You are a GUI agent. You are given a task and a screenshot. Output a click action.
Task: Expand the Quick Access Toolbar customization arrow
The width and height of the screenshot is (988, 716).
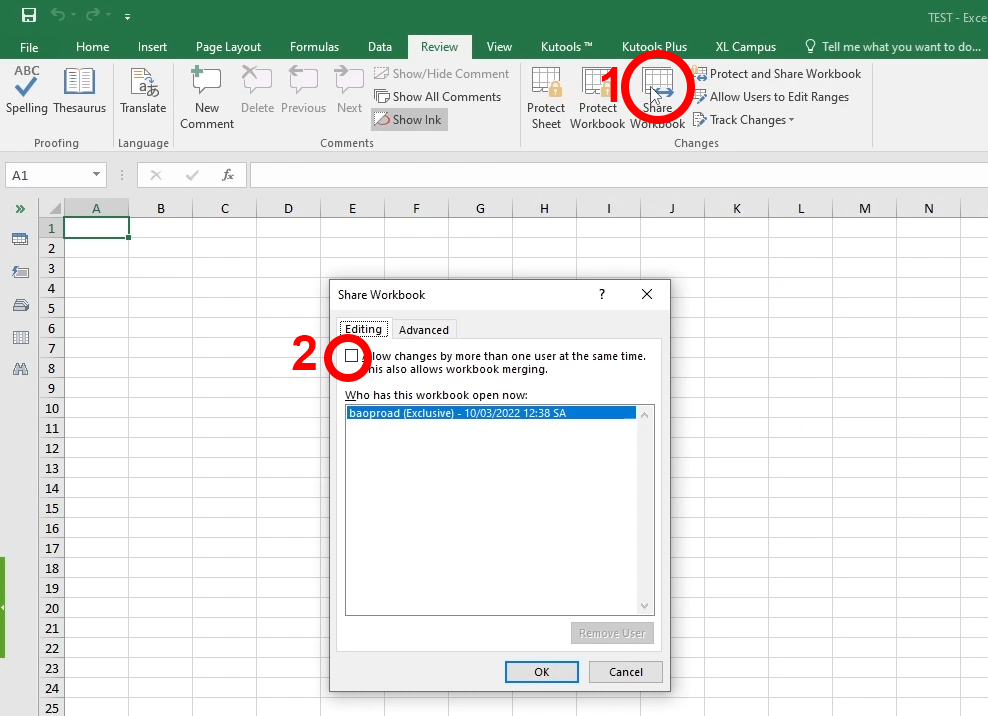[x=126, y=17]
